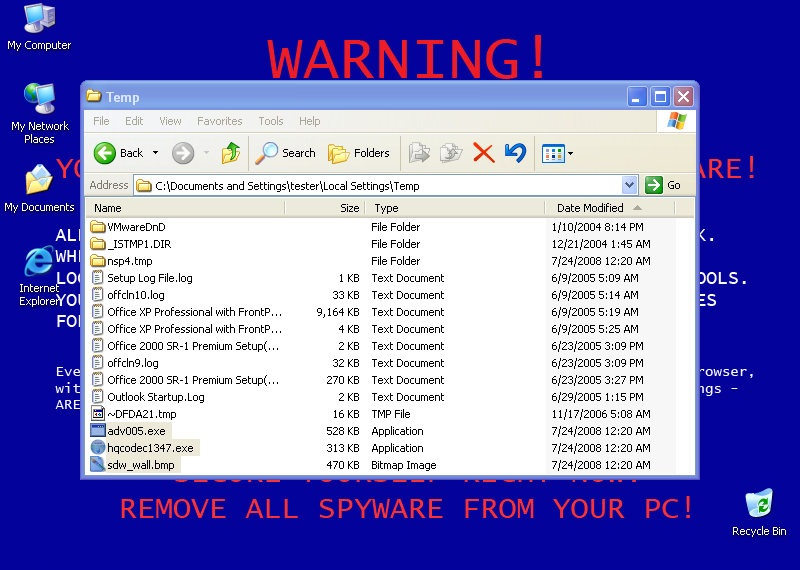This screenshot has width=800, height=570.
Task: Select the My Computer desktop icon
Action: pos(39,26)
